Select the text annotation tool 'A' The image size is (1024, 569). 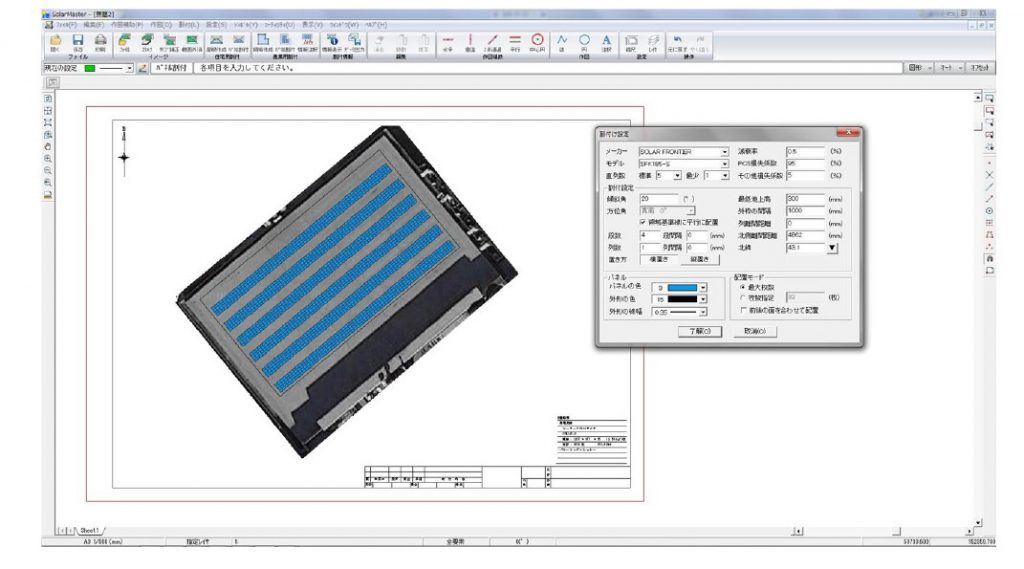[607, 41]
